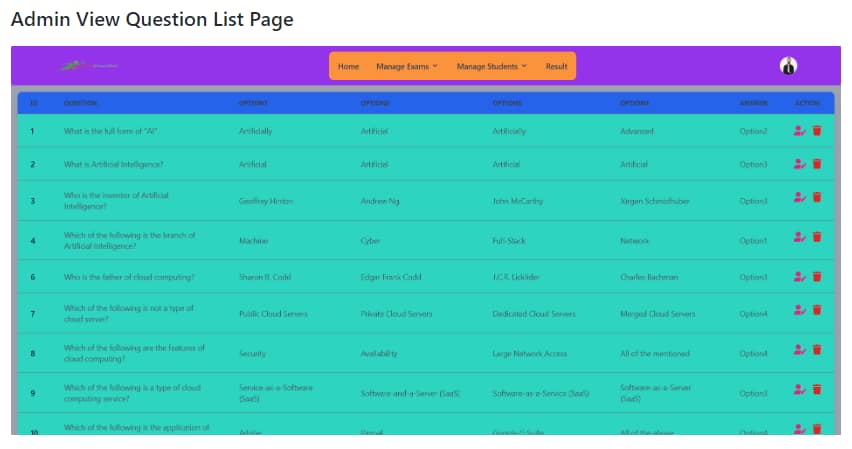
Task: Click the site logo in navbar
Action: (88, 66)
